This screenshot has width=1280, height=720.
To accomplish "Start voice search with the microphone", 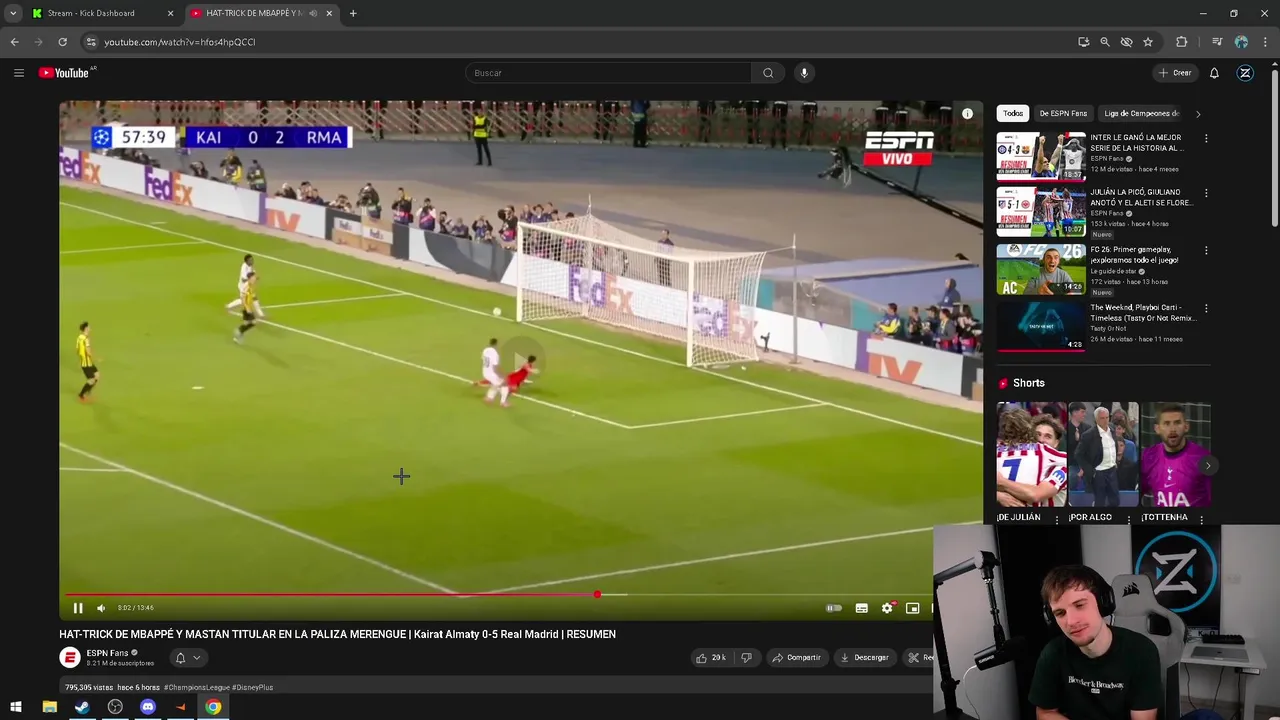I will [x=804, y=73].
